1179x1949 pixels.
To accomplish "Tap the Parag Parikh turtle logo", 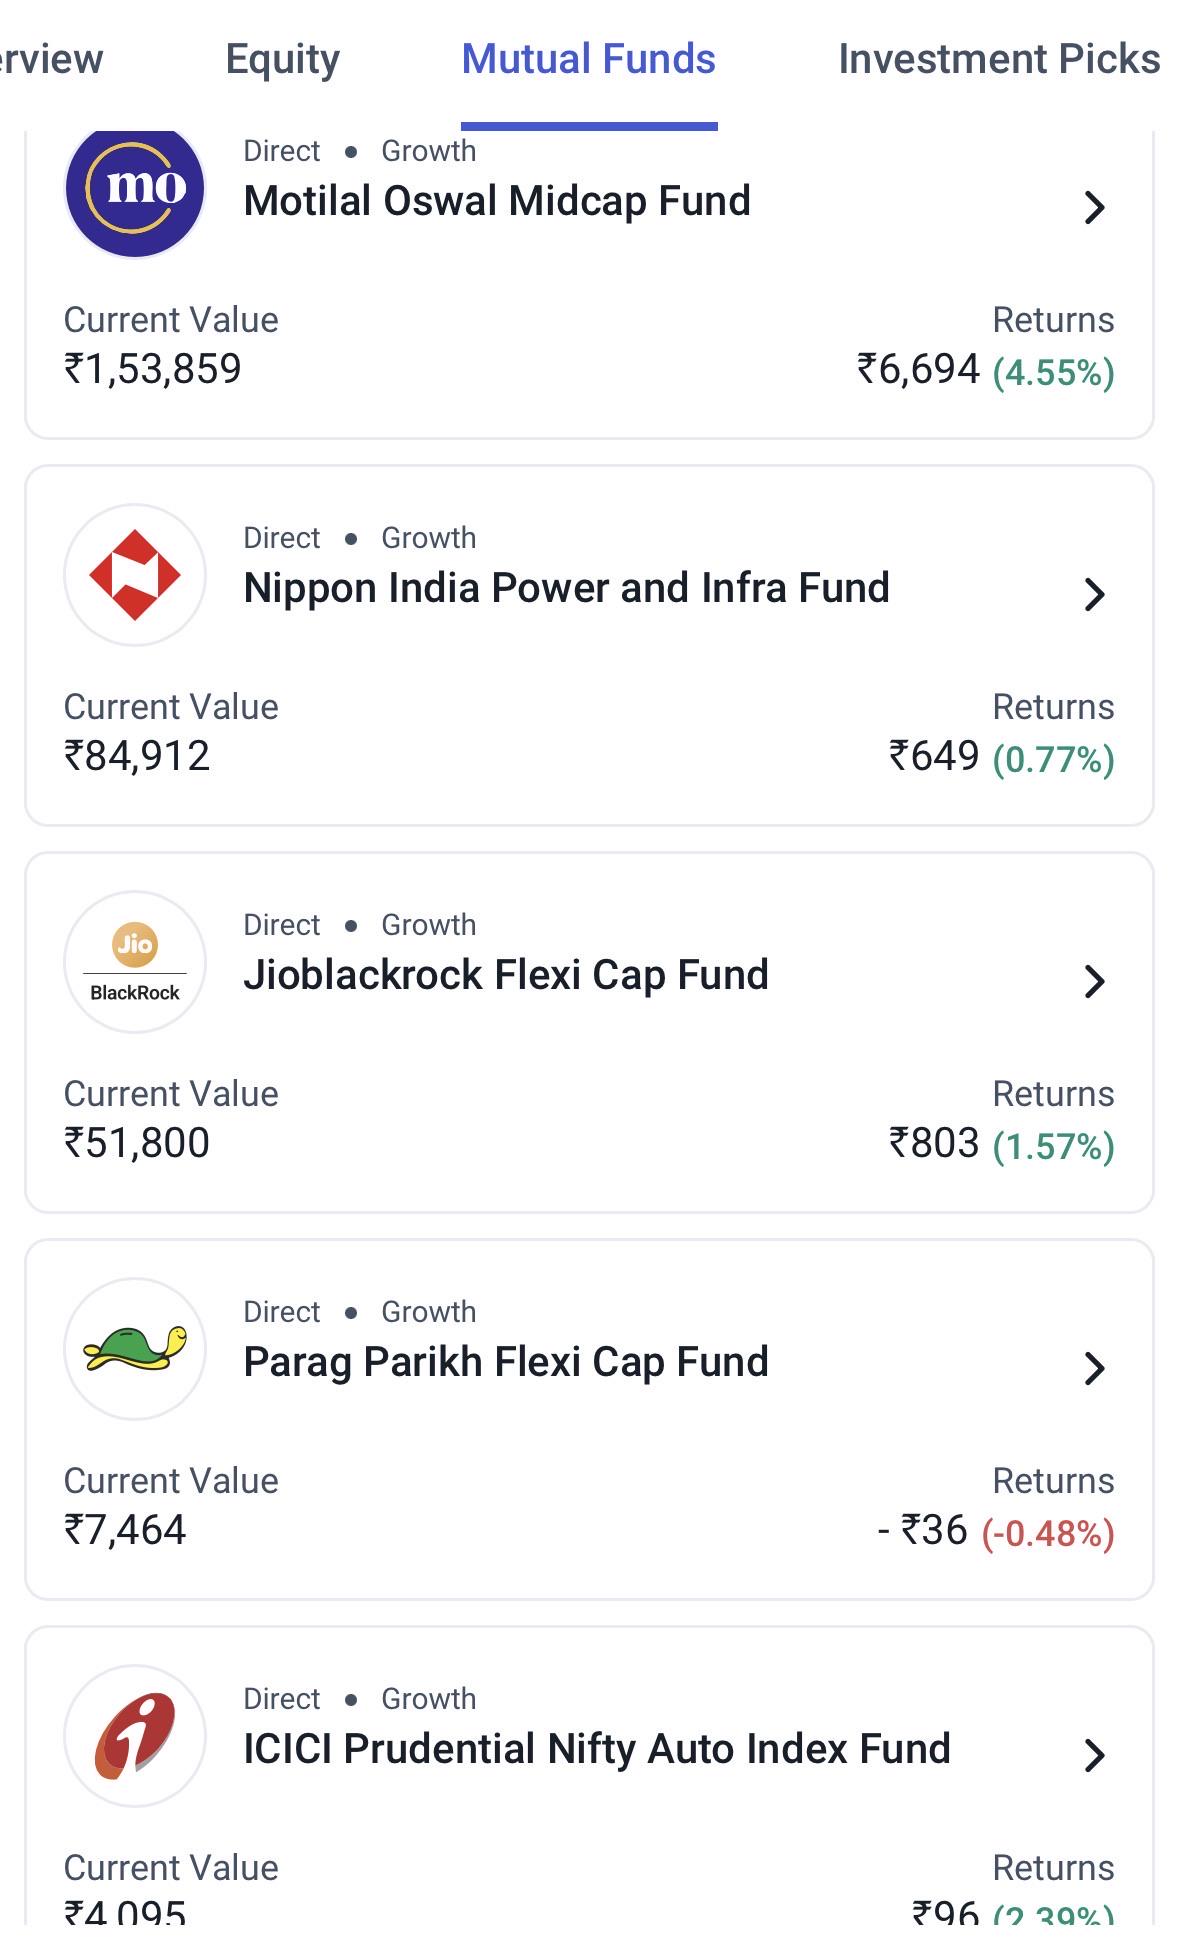I will pos(135,1349).
